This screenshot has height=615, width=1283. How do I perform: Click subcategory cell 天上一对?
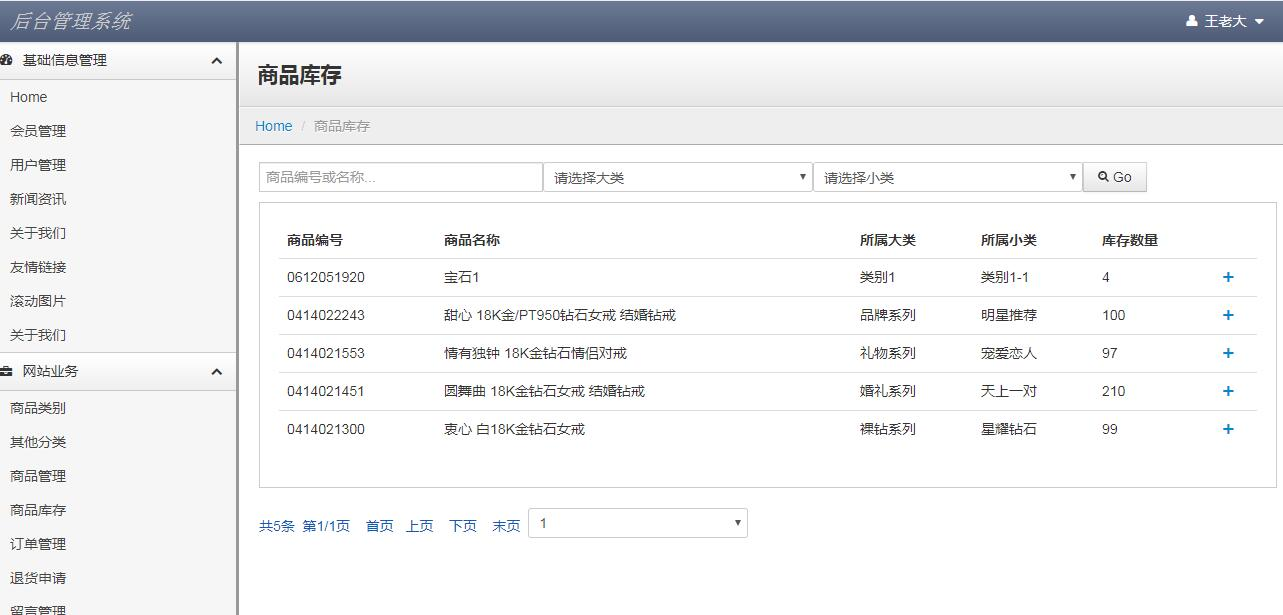coord(1009,391)
